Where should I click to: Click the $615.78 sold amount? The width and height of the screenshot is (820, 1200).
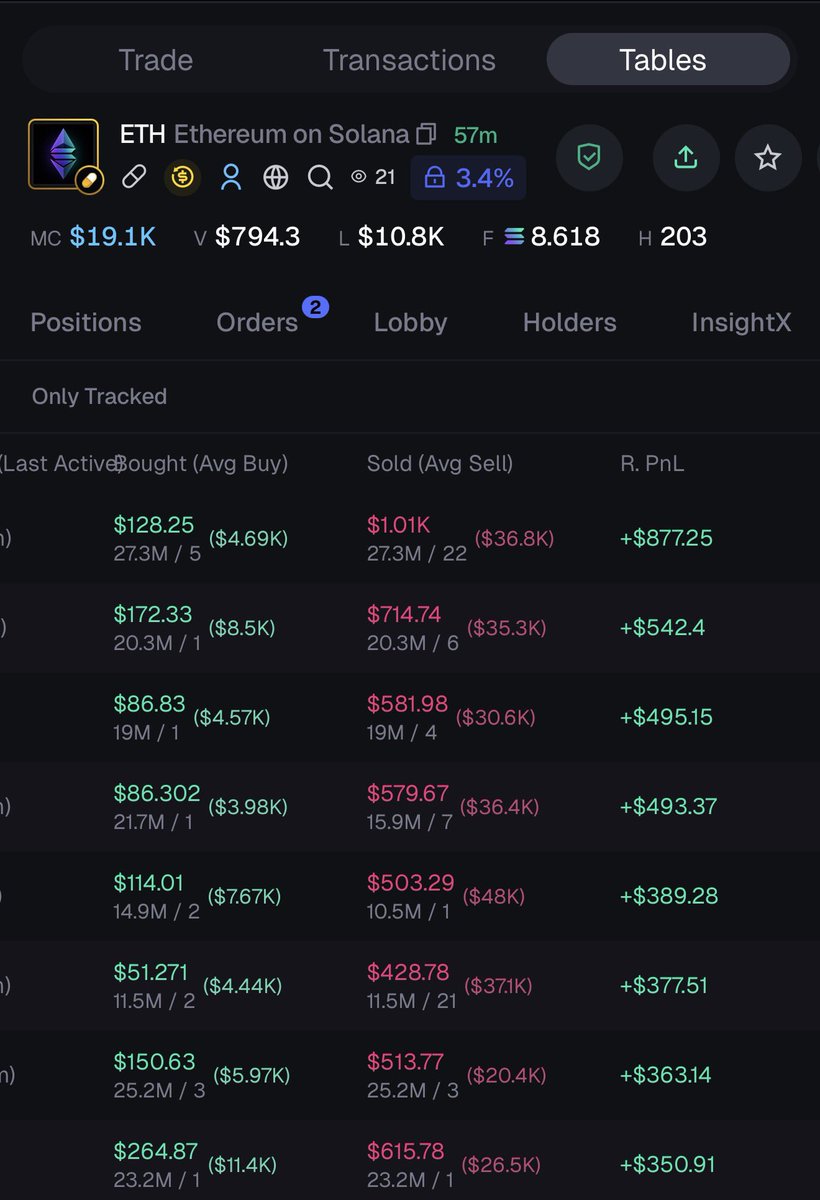coord(406,1151)
